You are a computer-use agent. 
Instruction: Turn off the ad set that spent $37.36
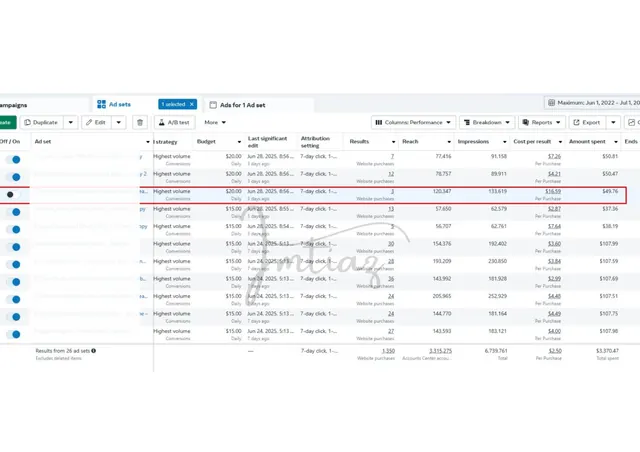coord(13,212)
